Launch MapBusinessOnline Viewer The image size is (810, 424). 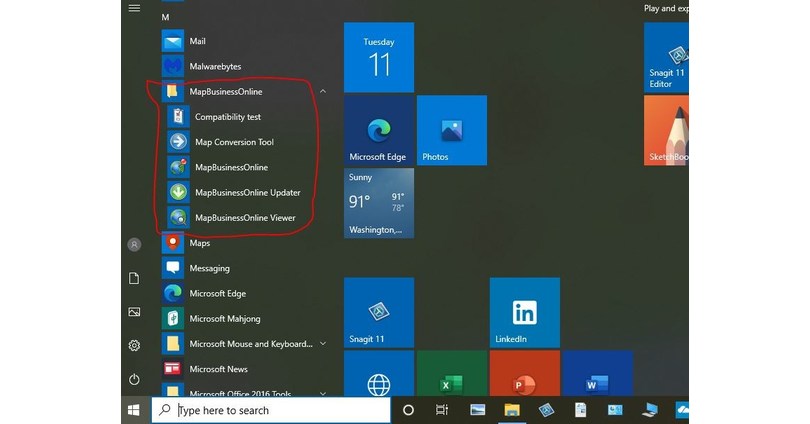[244, 217]
